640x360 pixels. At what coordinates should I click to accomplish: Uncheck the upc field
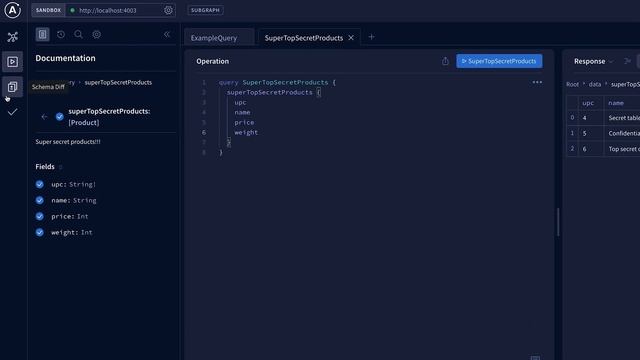40,184
